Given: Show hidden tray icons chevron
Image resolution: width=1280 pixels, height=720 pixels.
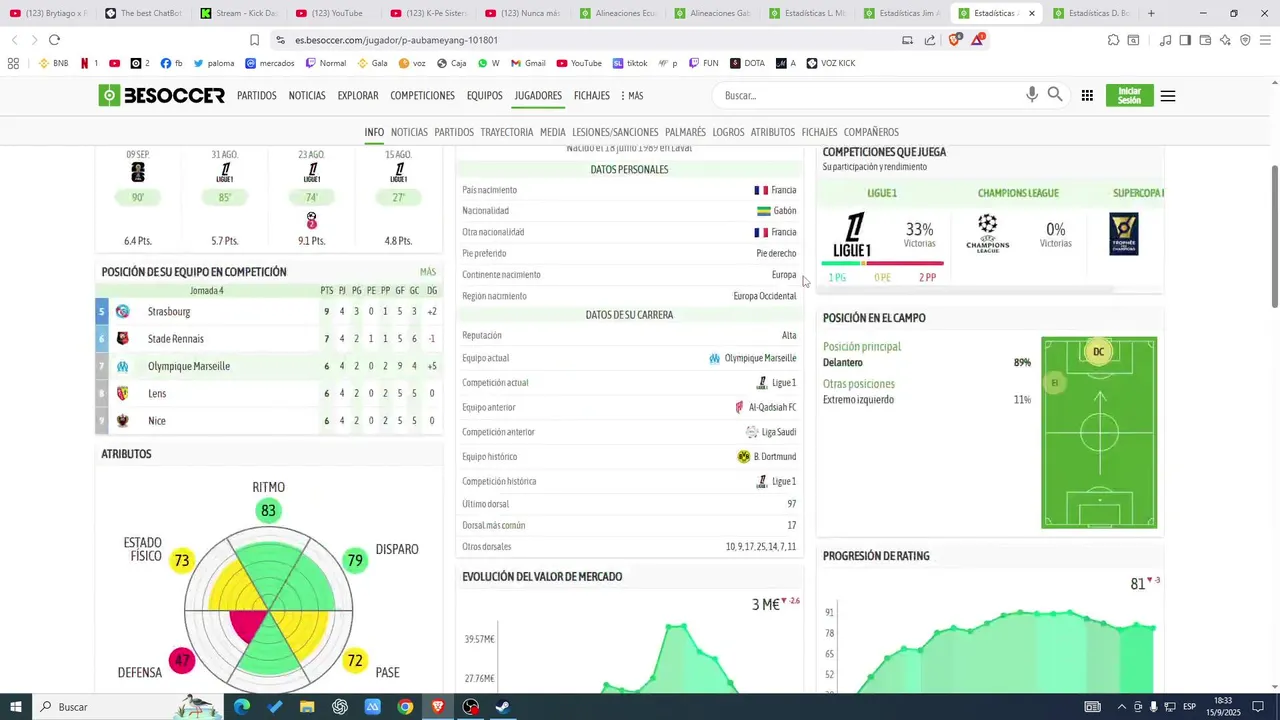Looking at the screenshot, I should 1121,707.
